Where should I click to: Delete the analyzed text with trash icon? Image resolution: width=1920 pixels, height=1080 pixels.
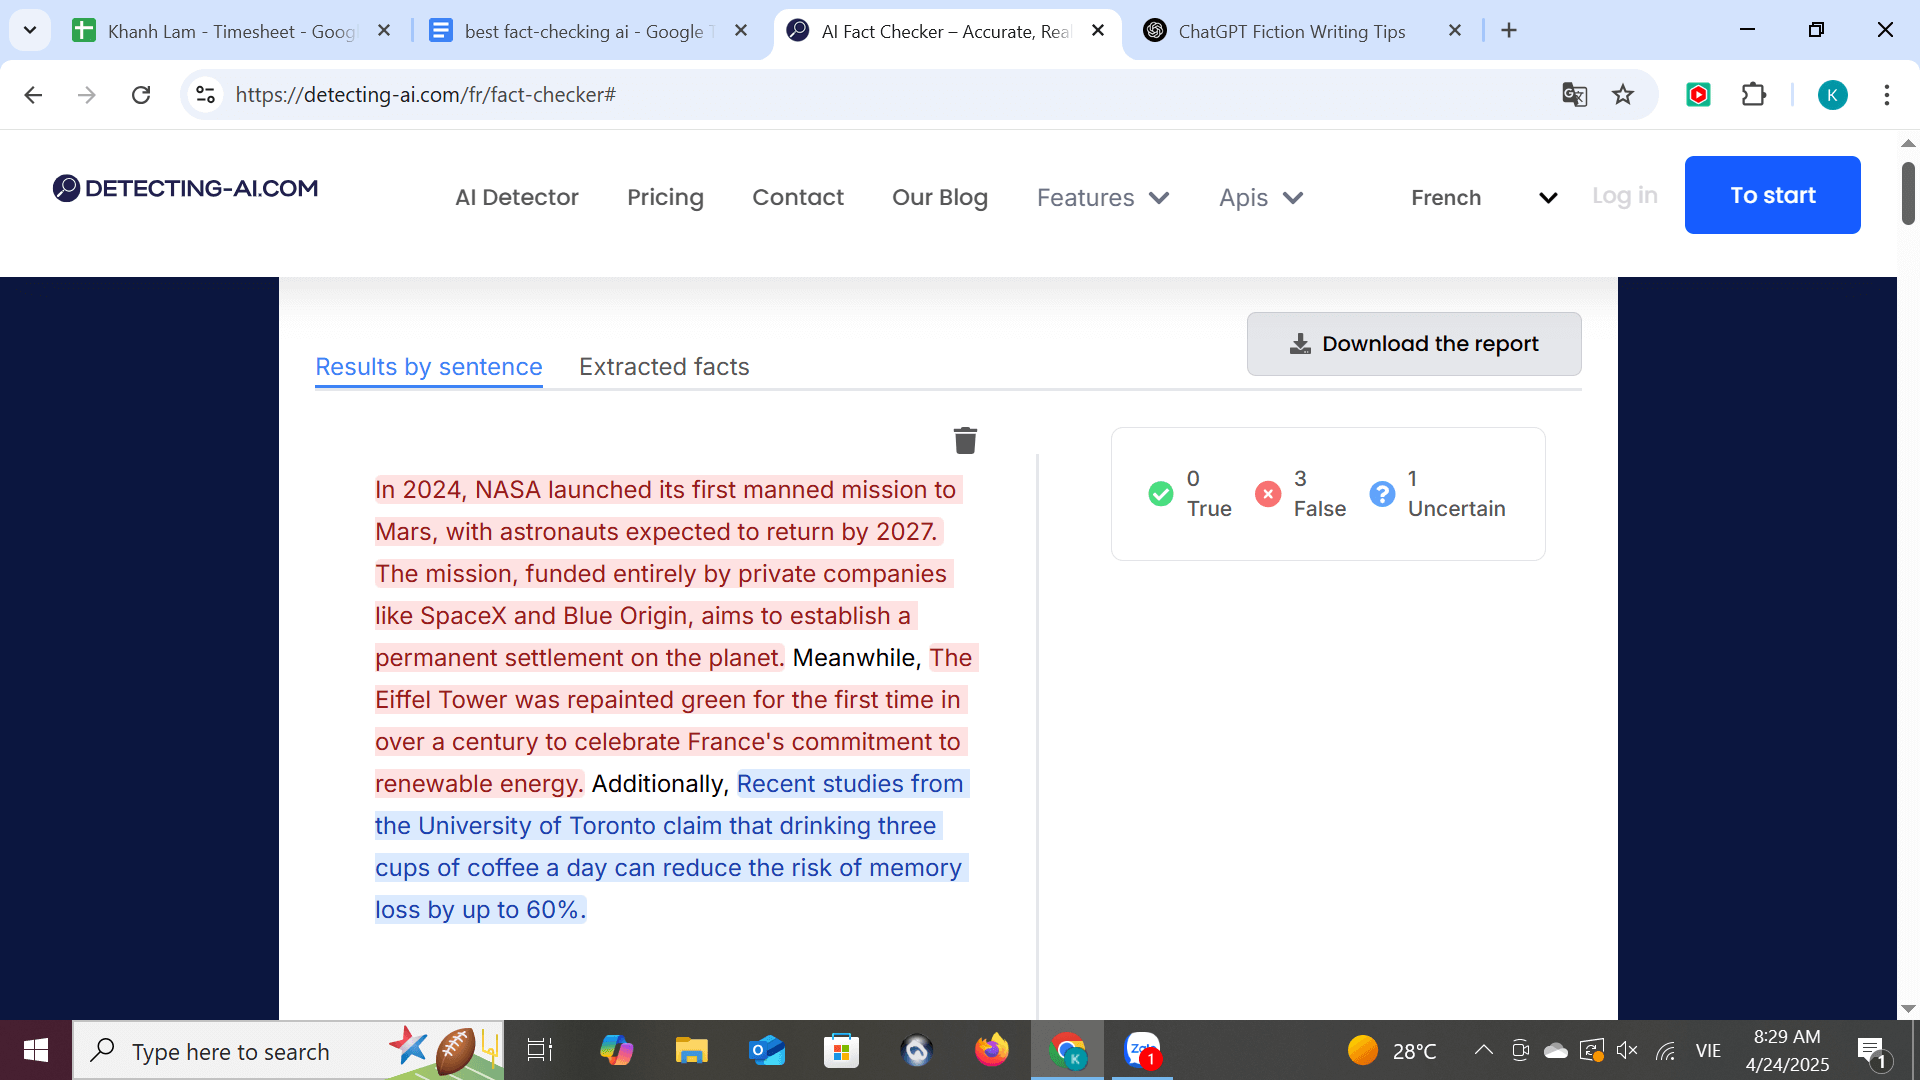coord(965,440)
